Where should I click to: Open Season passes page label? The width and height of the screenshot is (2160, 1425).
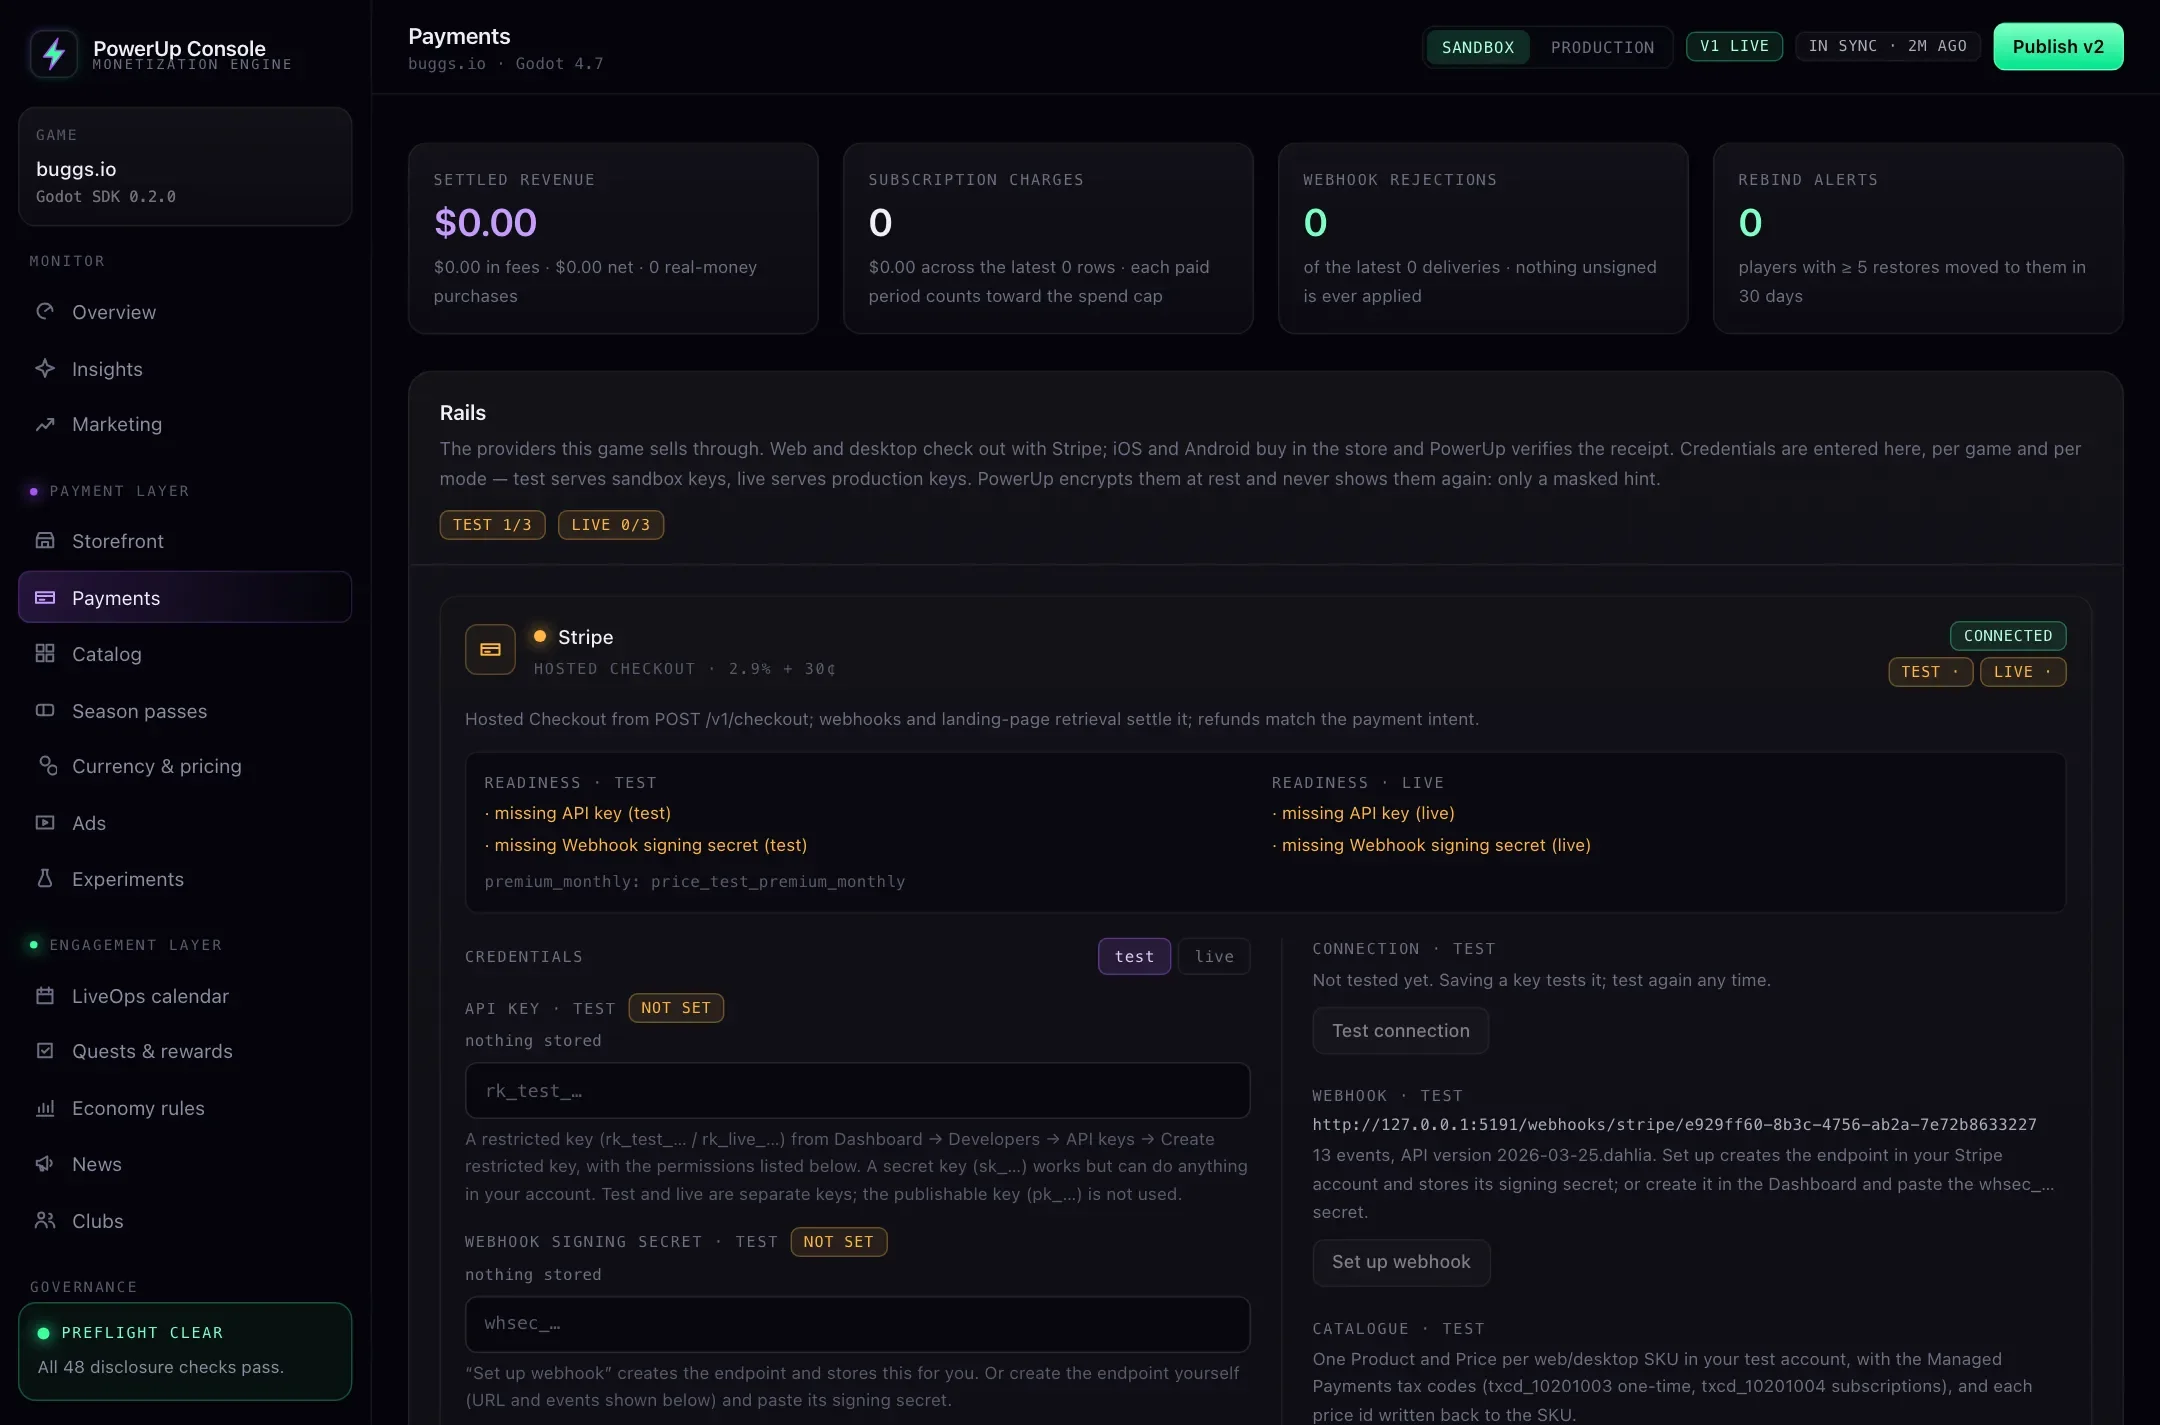click(x=140, y=711)
